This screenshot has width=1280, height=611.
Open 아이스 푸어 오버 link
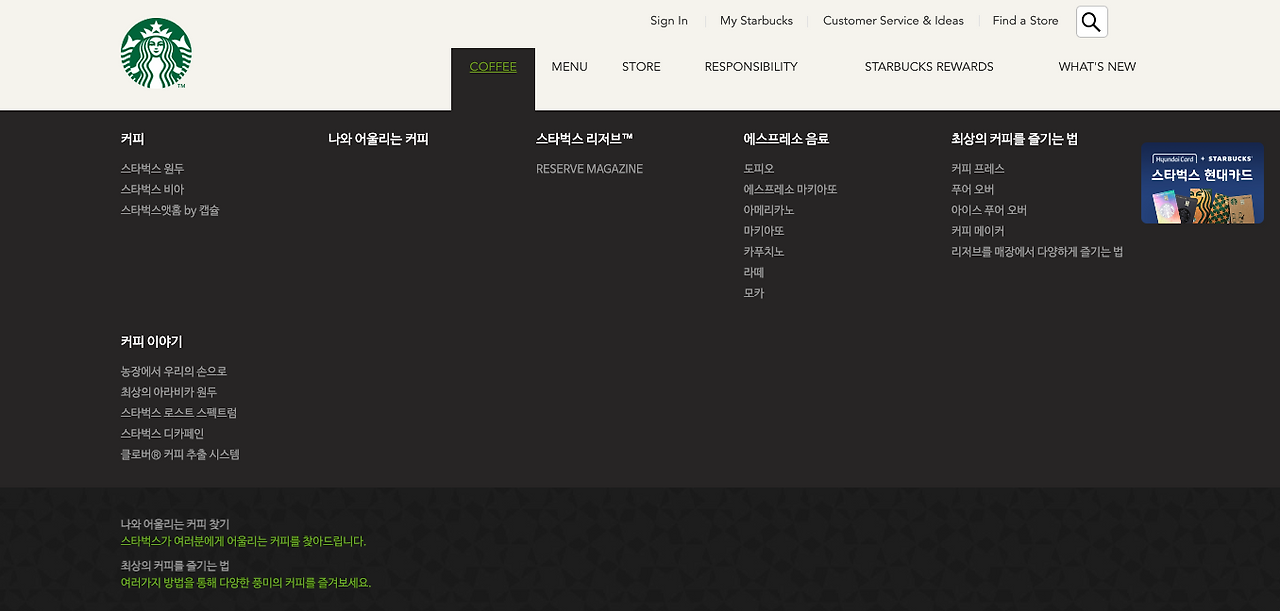[x=989, y=211]
